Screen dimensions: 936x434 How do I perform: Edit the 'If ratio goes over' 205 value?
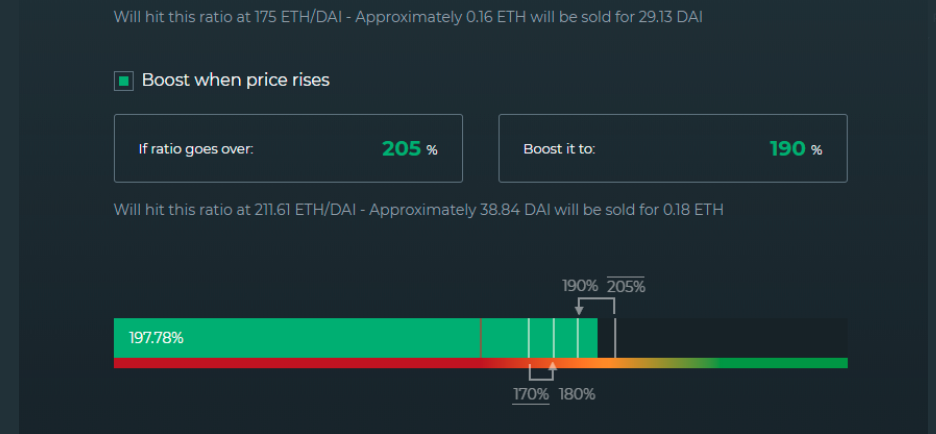click(402, 149)
